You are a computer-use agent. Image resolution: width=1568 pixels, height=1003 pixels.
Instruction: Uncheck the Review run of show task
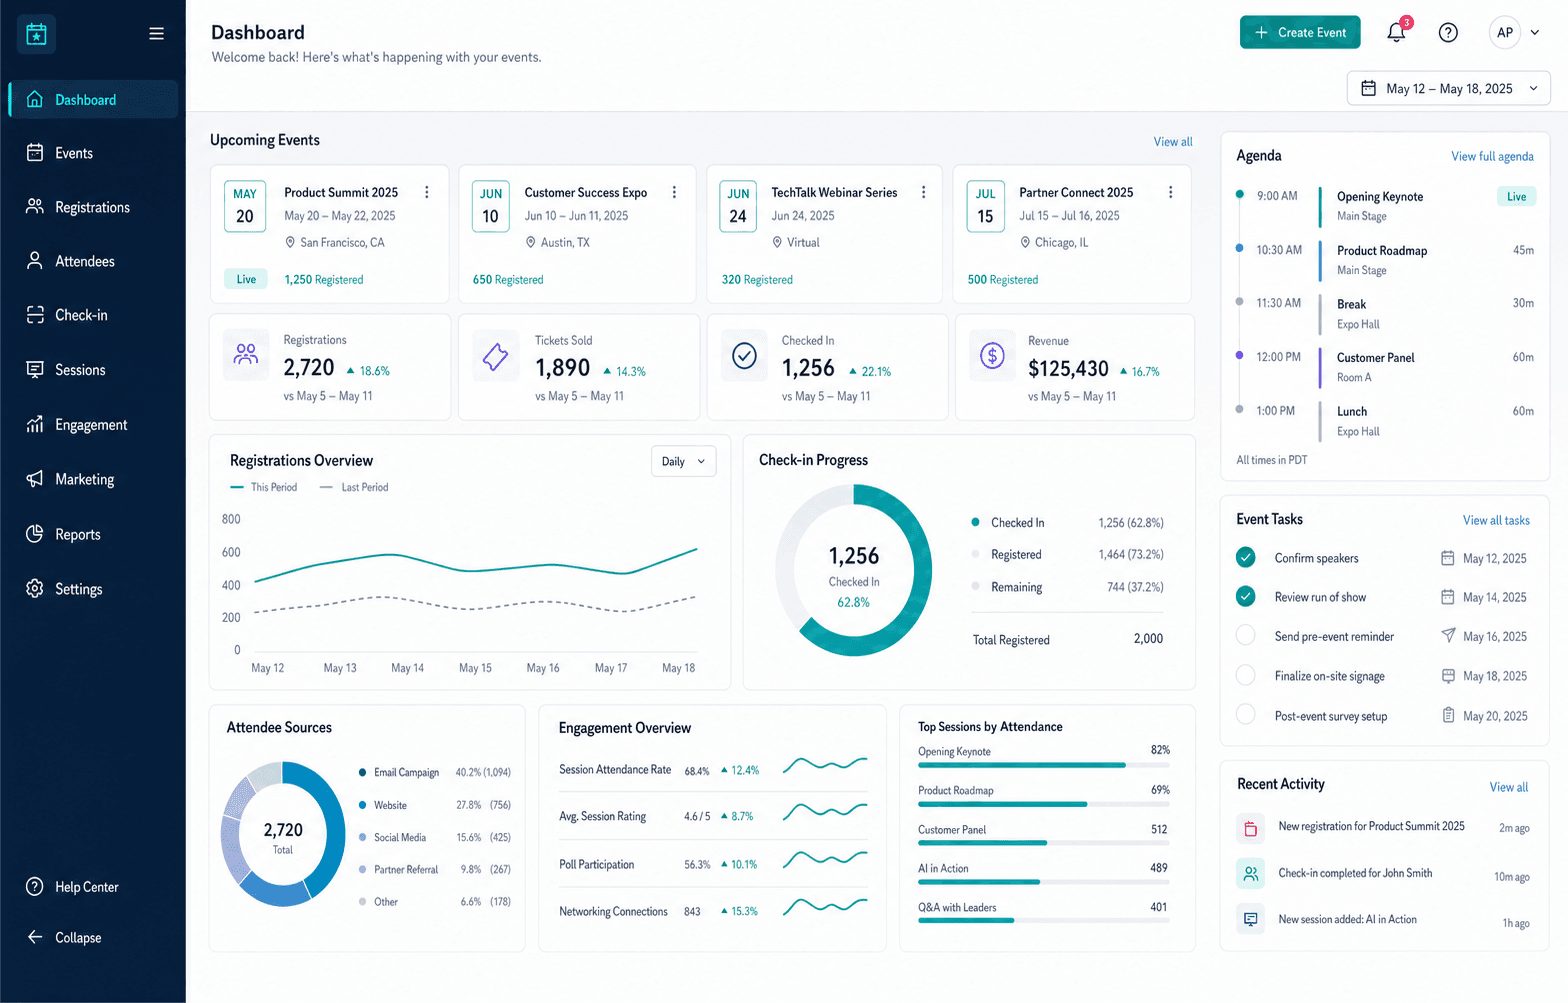pos(1245,596)
